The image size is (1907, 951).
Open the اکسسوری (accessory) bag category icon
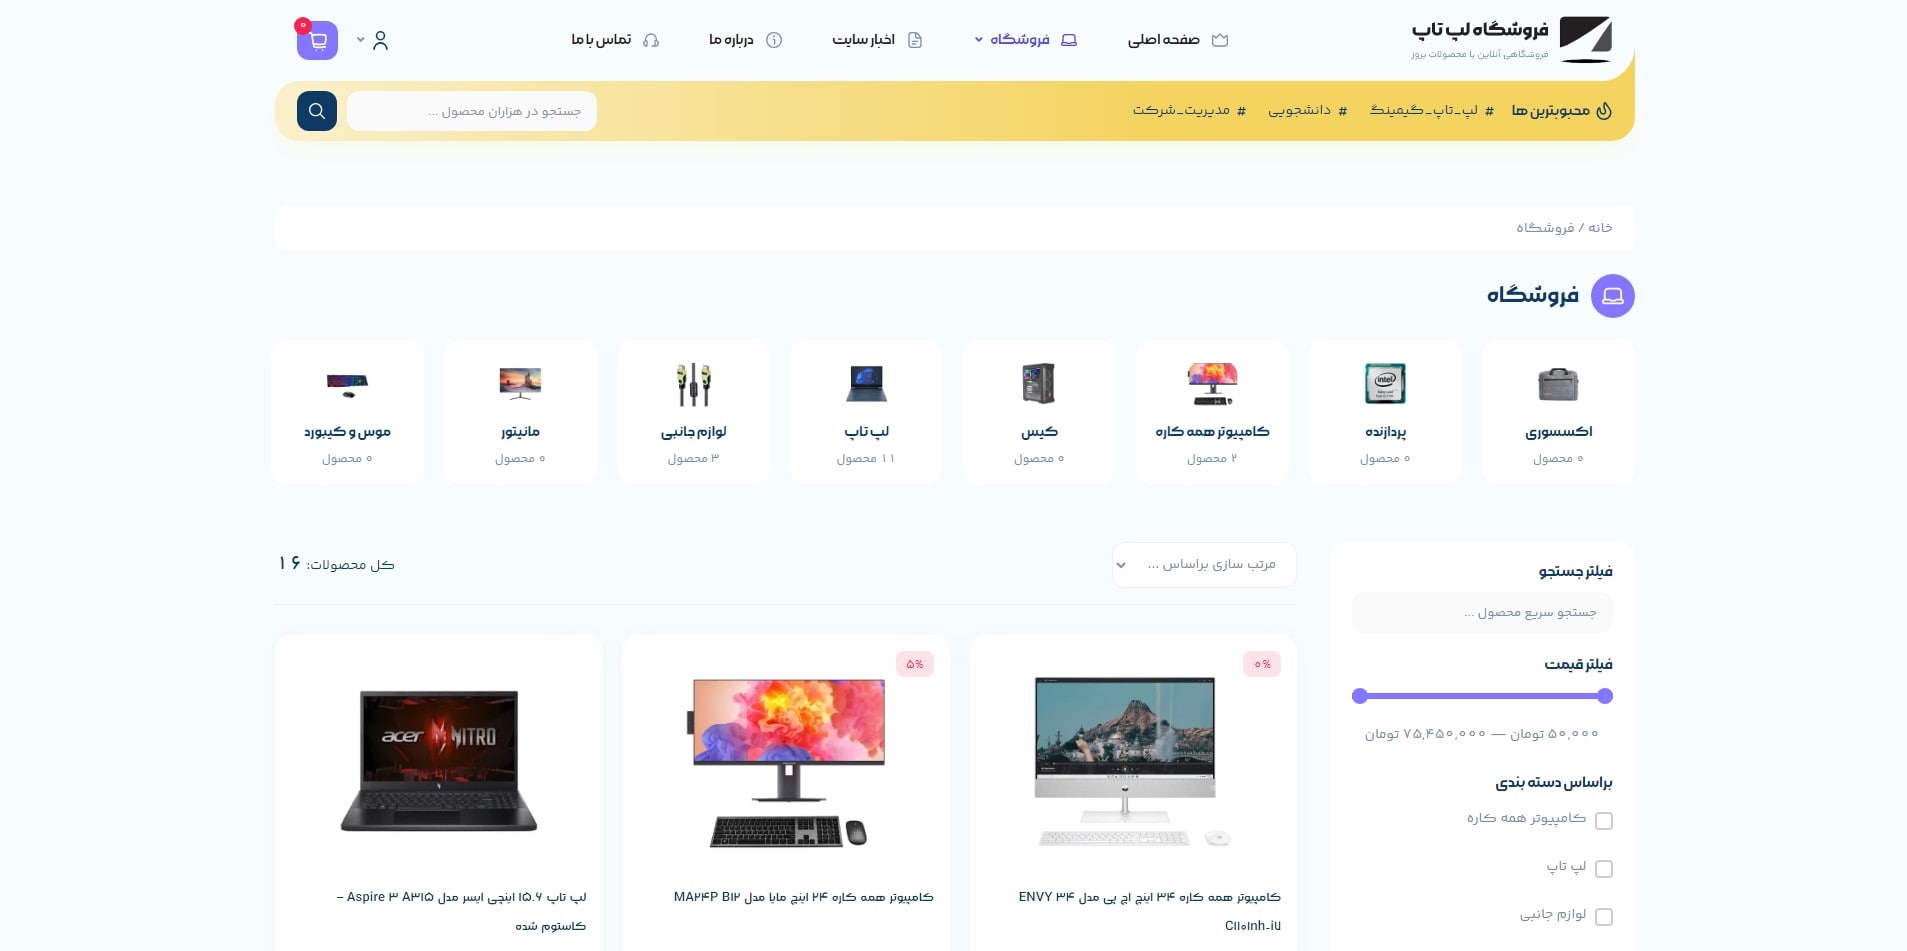coord(1557,384)
